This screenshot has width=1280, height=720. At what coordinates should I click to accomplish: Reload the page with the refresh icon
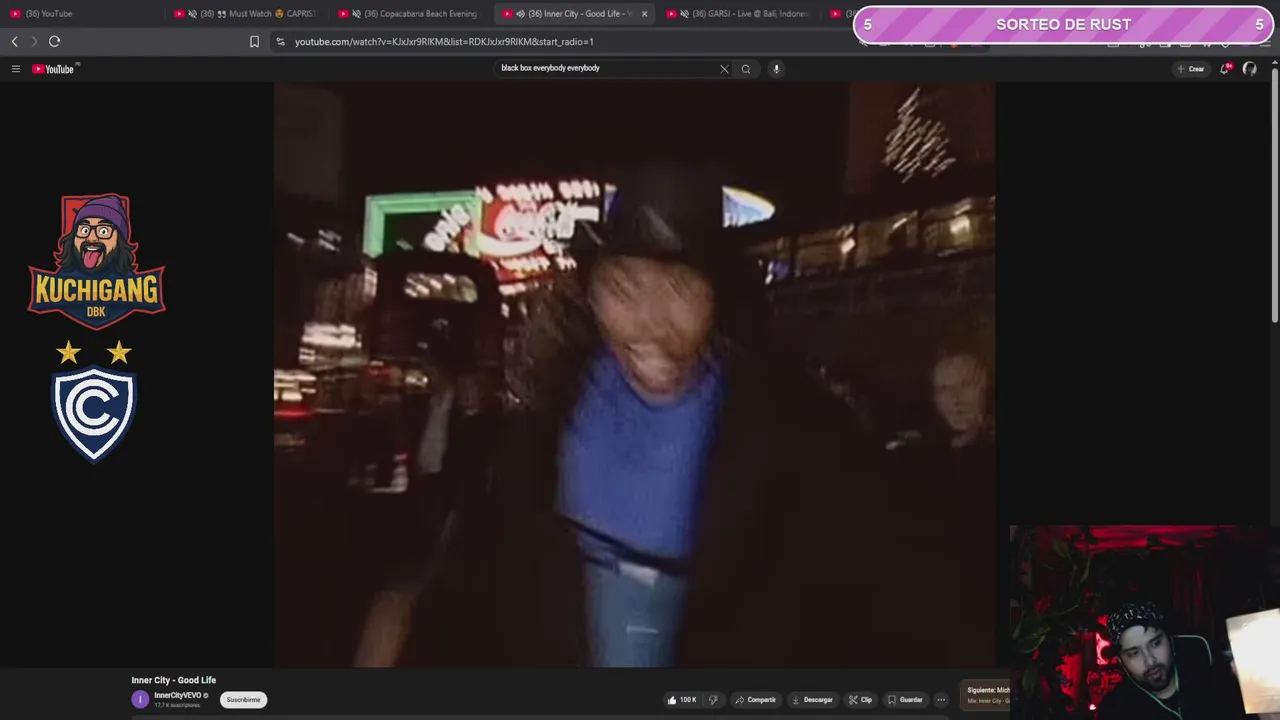[54, 41]
